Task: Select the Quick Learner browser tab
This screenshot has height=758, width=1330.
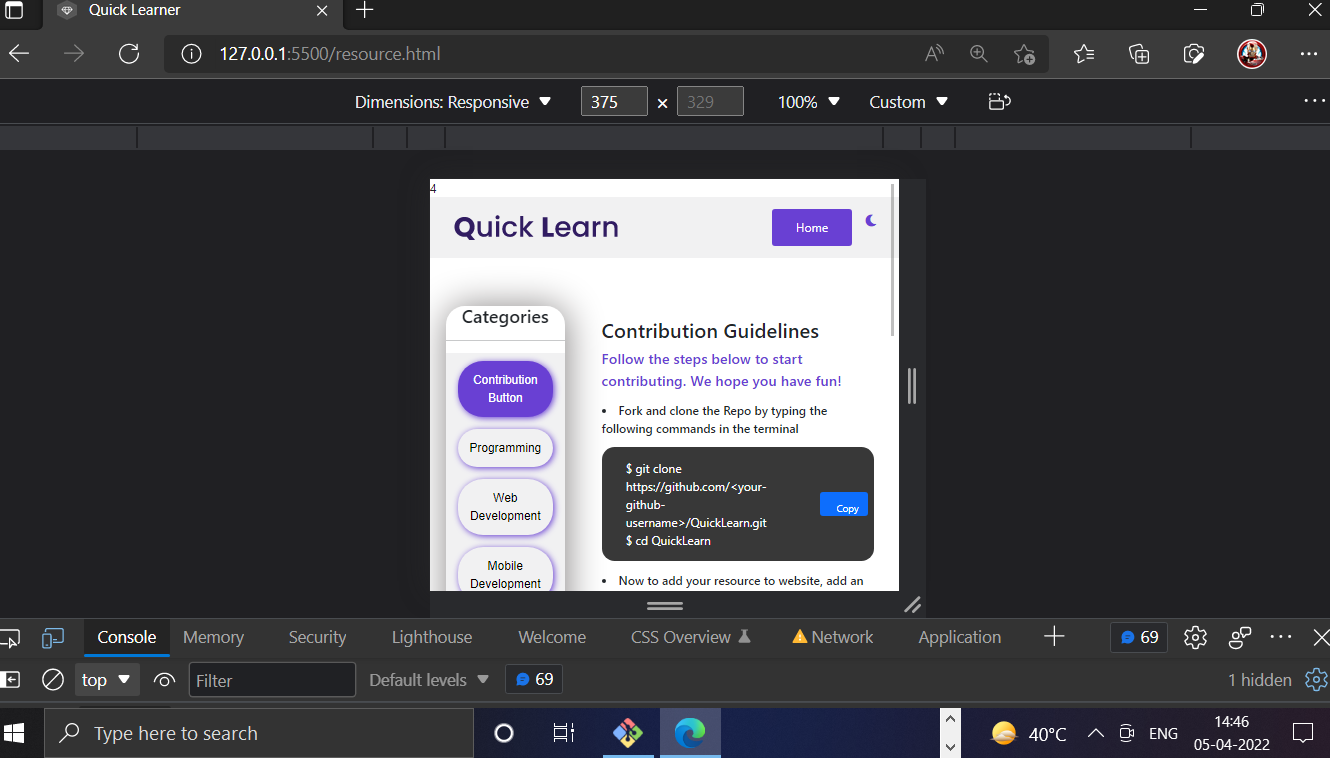Action: (192, 11)
